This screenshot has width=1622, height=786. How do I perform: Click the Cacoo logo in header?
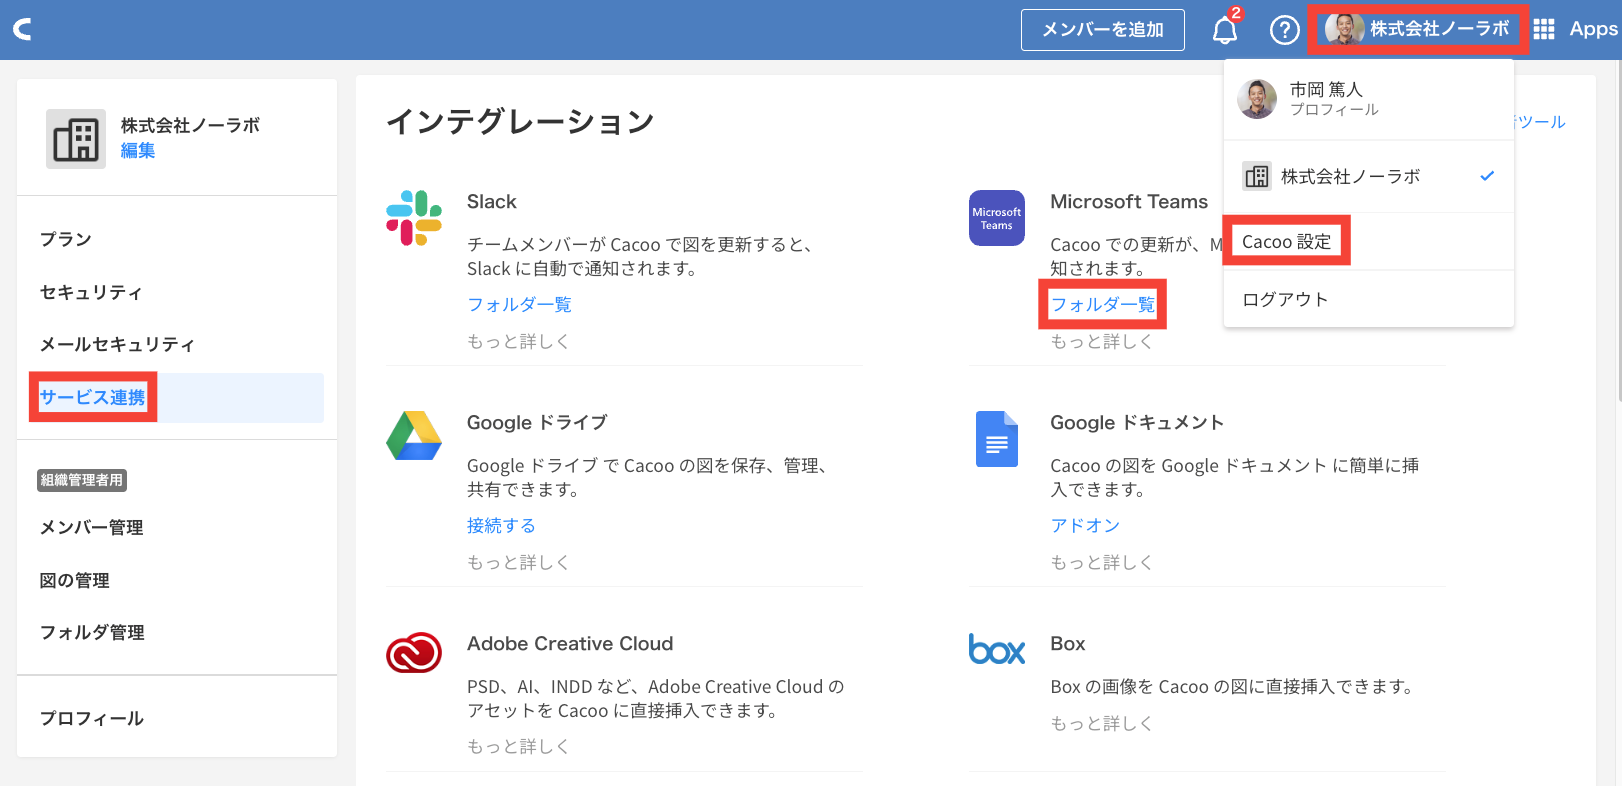tap(22, 30)
